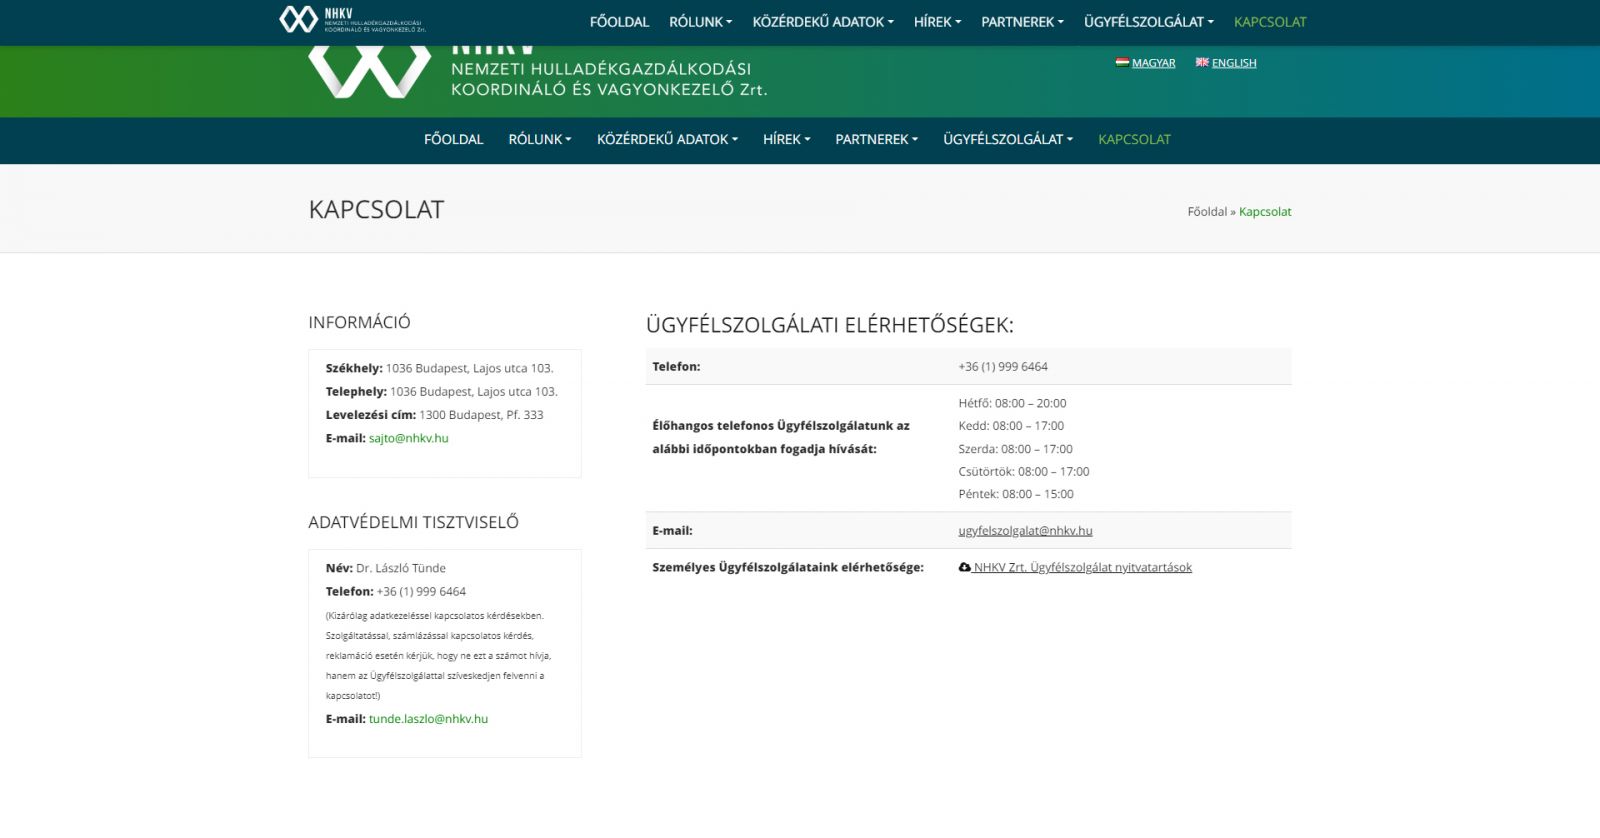
Task: Expand ÜGYFÉLSZOLGÁLAT in top sticky menu
Action: pos(1149,22)
